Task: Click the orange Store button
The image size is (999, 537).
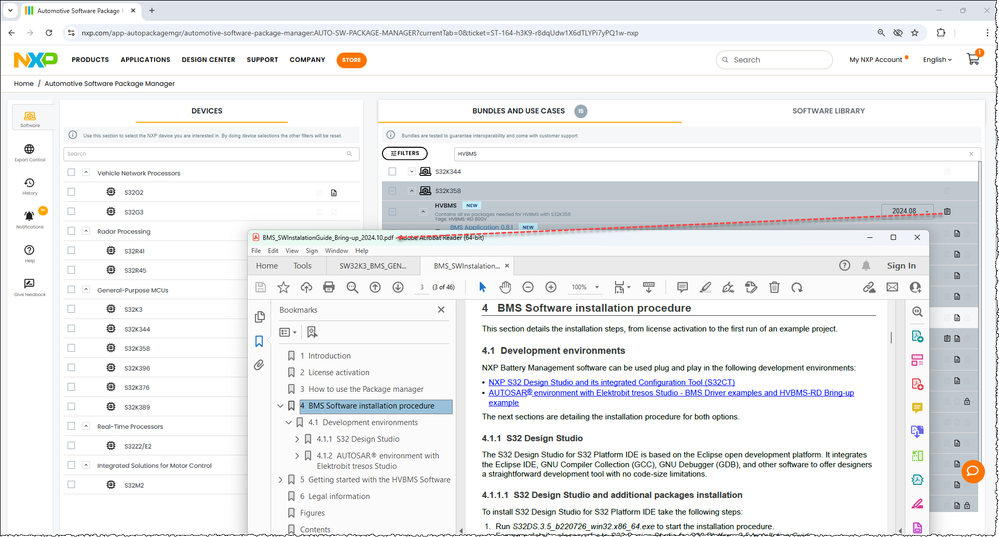Action: pos(351,60)
